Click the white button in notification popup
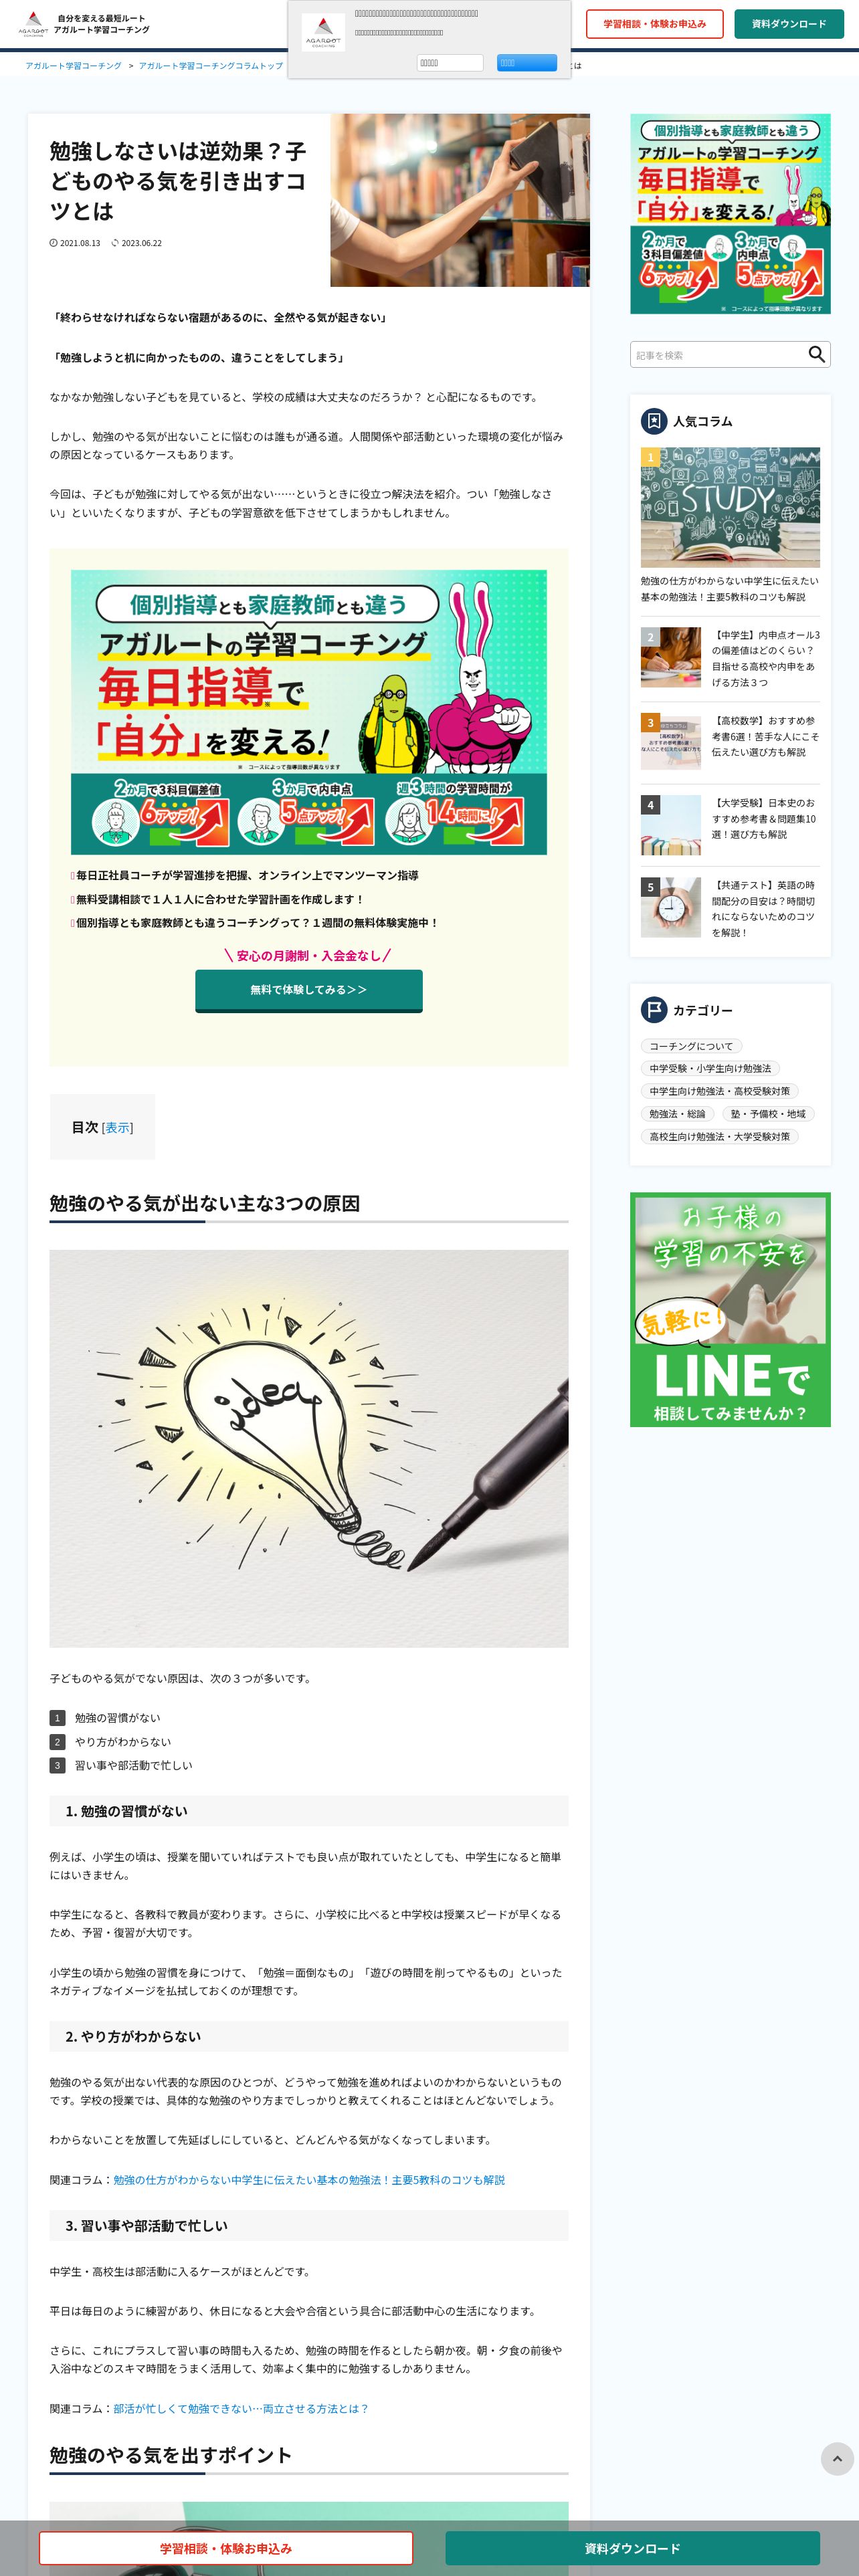Screen dimensions: 859x2576 (x=449, y=63)
